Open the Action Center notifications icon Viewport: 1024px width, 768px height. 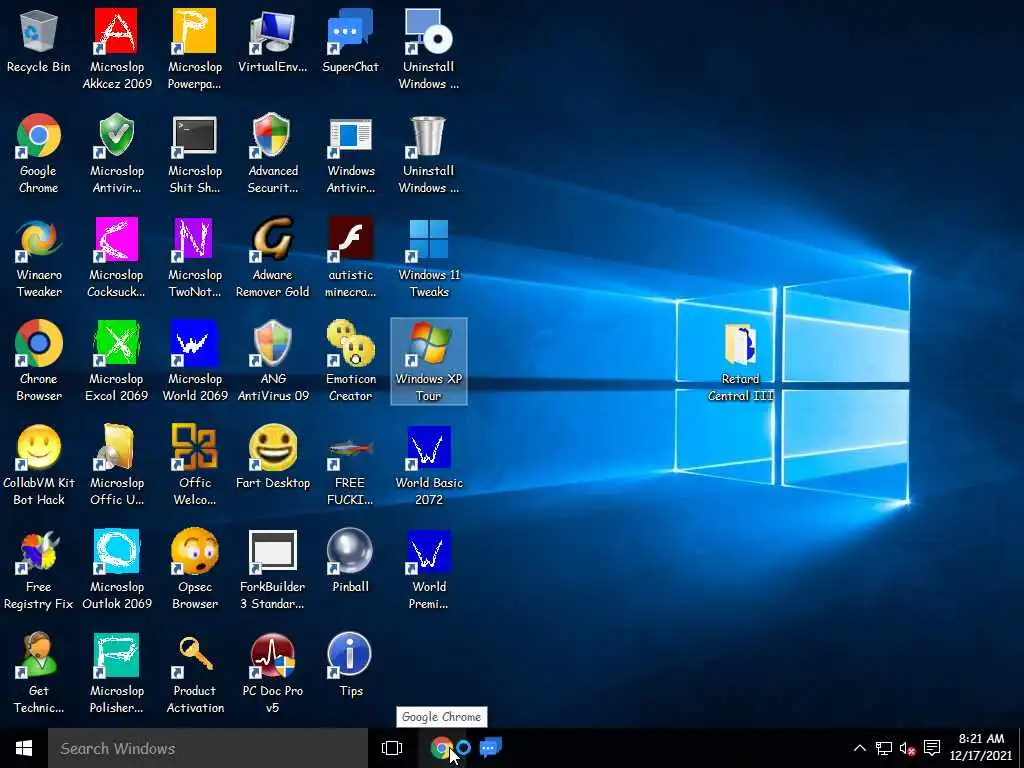click(932, 748)
